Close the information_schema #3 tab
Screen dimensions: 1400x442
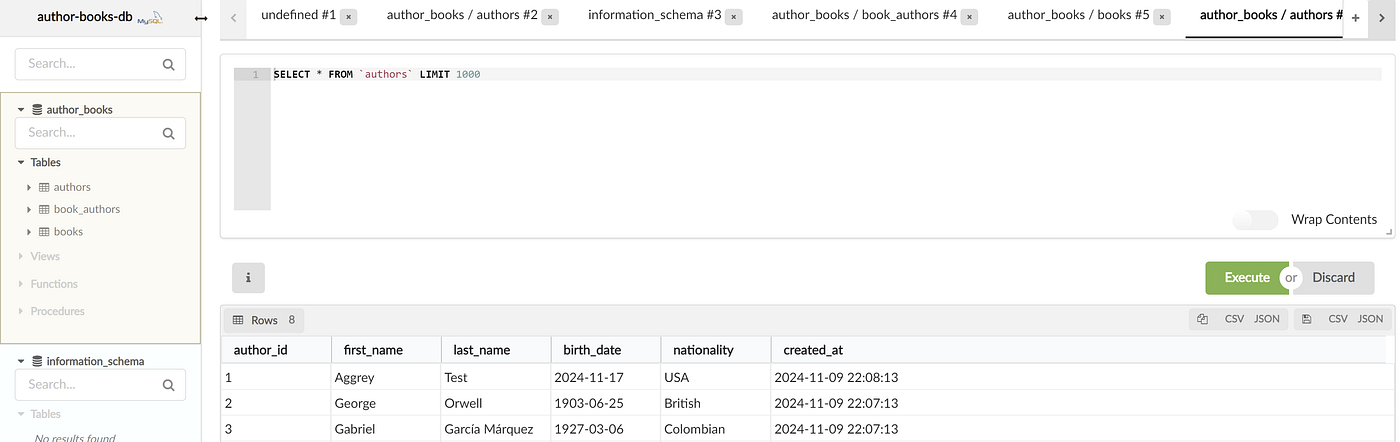[734, 17]
